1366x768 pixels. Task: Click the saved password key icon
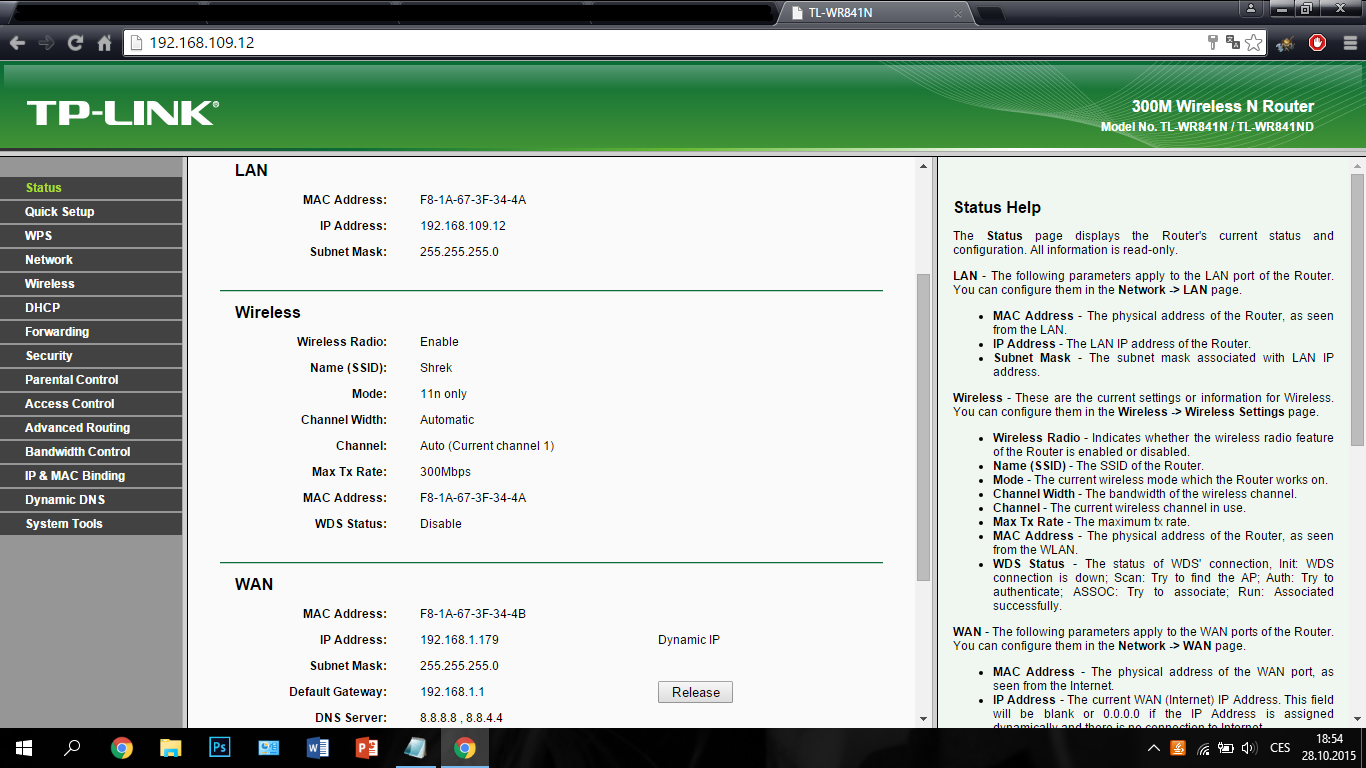coord(1213,43)
